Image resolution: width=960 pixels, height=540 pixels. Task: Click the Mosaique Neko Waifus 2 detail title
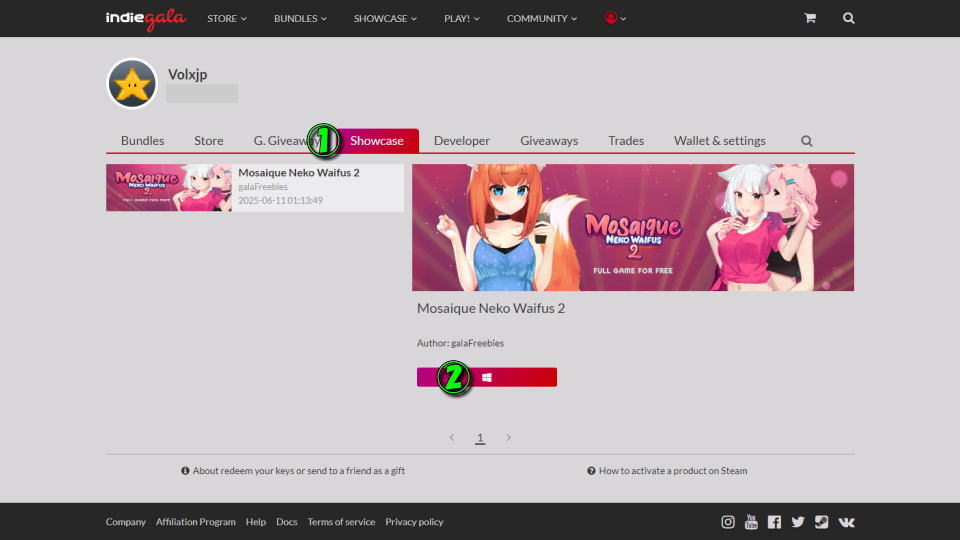(x=491, y=308)
